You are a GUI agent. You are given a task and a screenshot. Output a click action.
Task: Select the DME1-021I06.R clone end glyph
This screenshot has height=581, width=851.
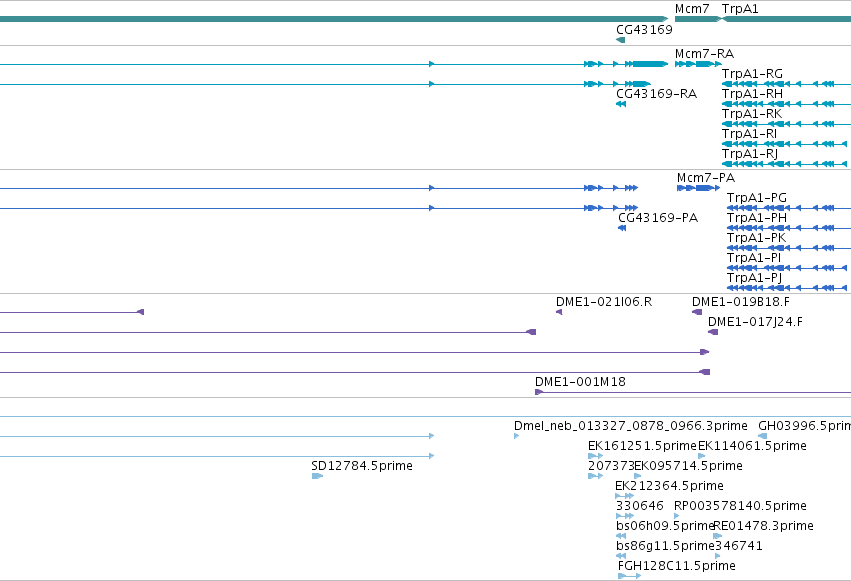pos(559,312)
